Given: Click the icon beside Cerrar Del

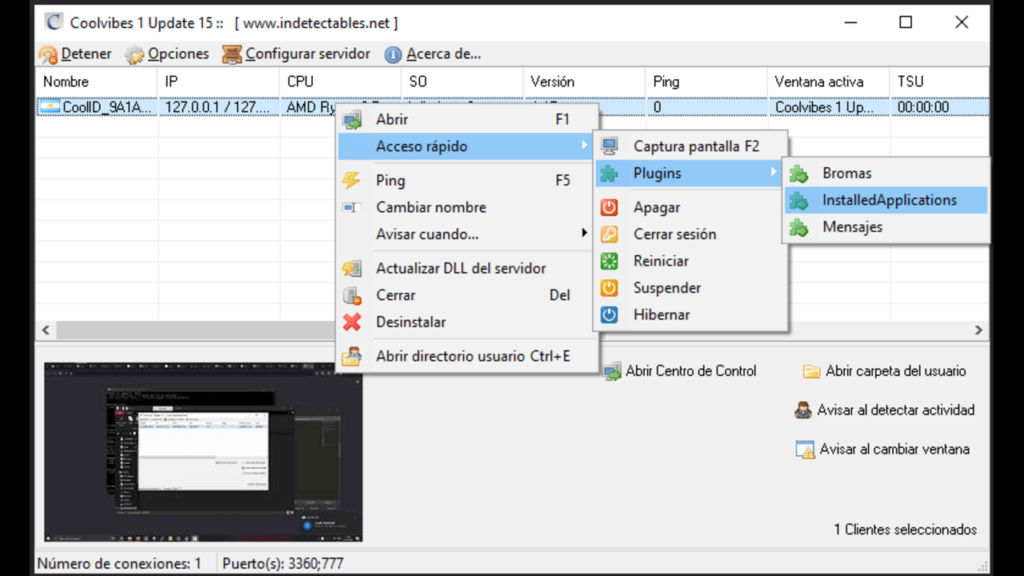Looking at the screenshot, I should click(x=351, y=295).
